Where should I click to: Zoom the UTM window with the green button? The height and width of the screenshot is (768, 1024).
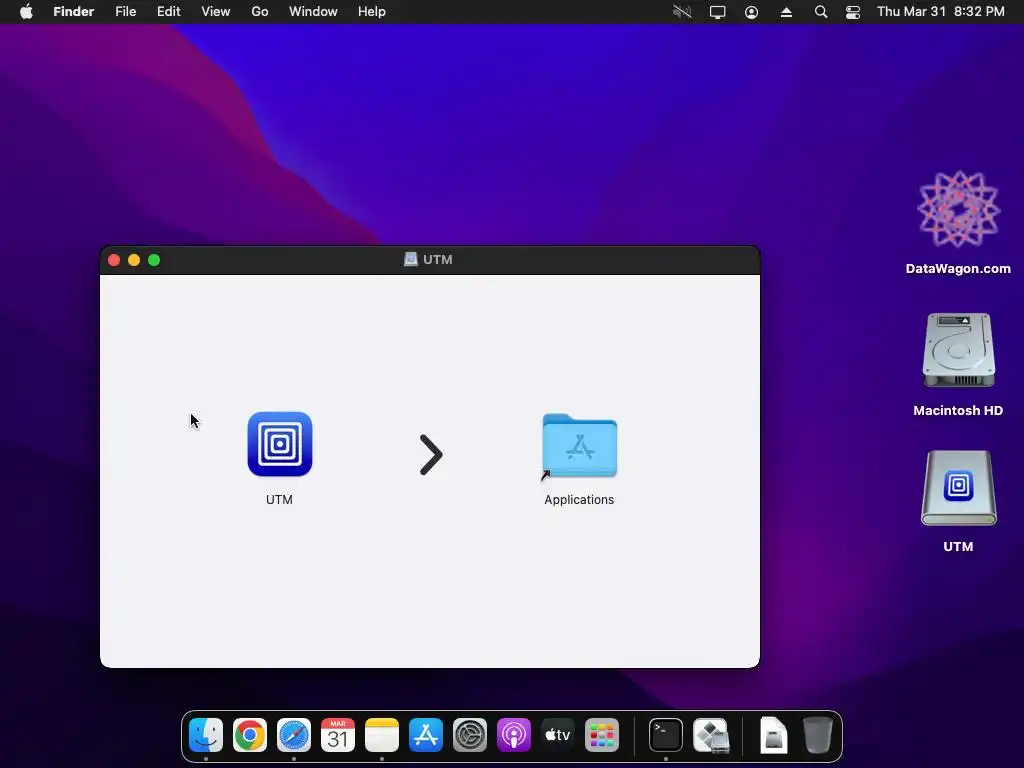click(154, 260)
